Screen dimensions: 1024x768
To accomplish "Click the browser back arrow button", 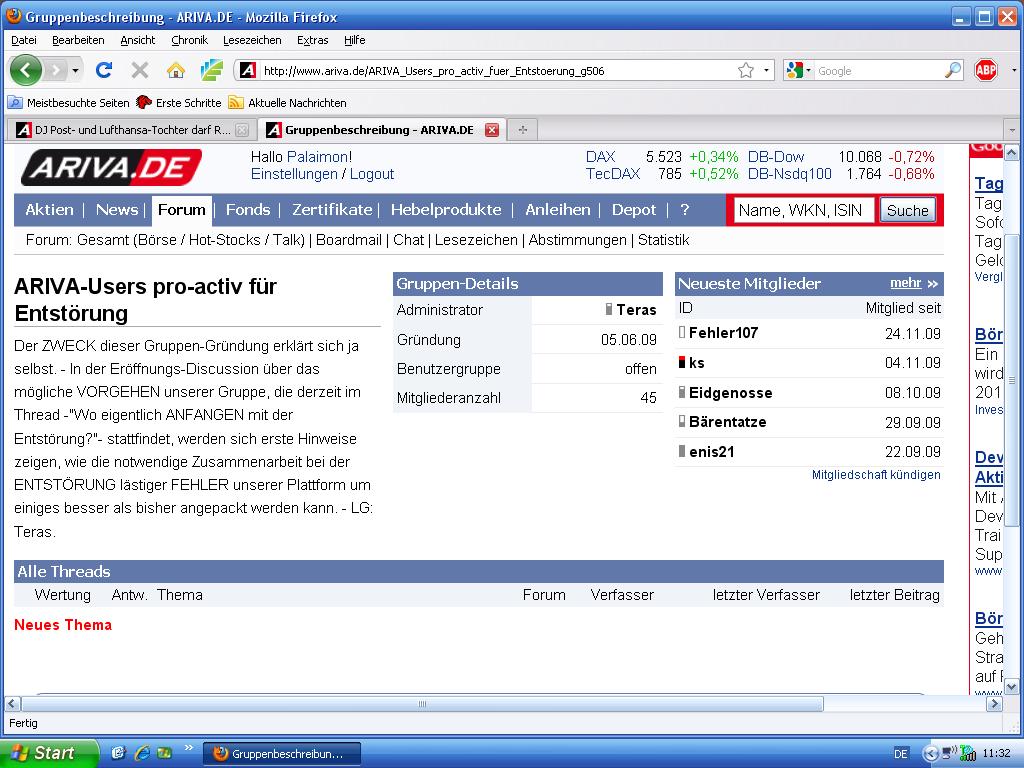I will click(25, 70).
